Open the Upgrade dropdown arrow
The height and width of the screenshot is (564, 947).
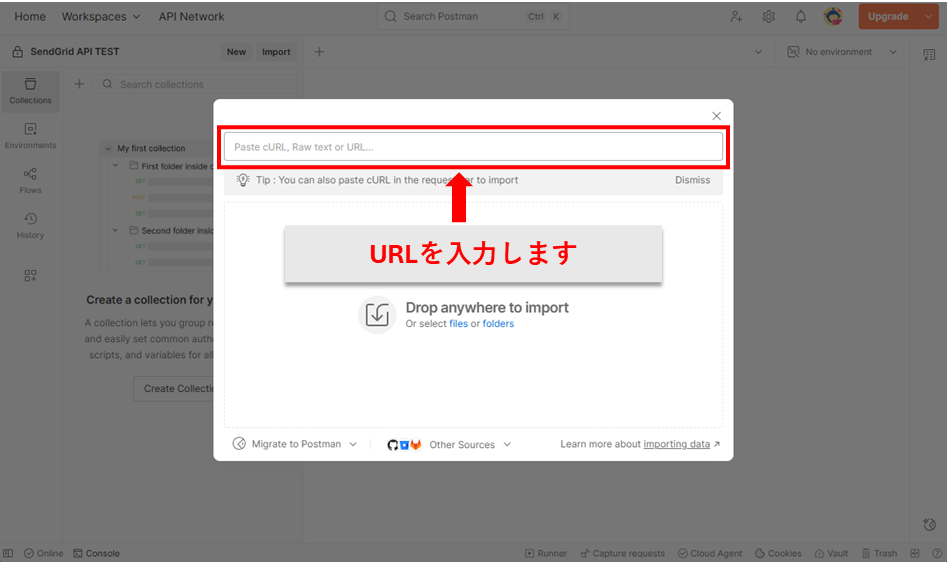click(x=928, y=17)
